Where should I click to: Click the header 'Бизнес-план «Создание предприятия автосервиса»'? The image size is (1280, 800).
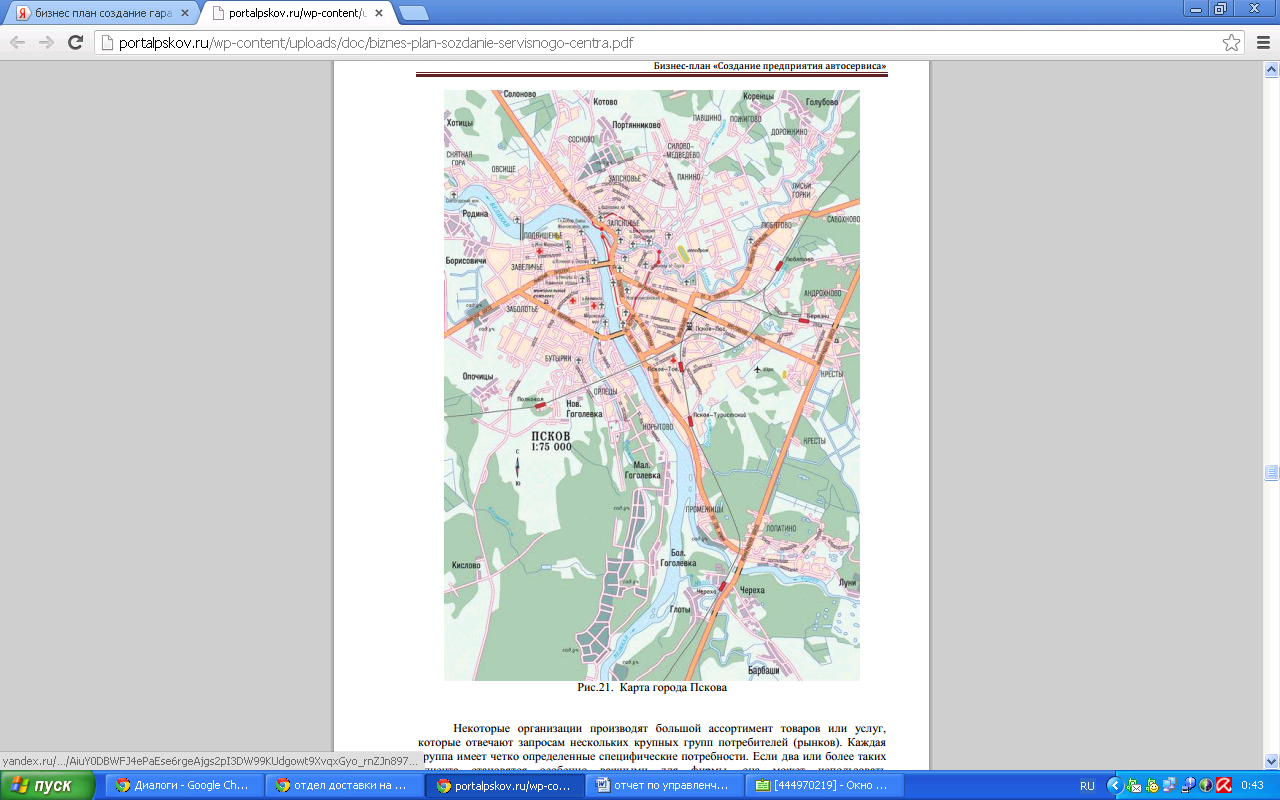(770, 66)
